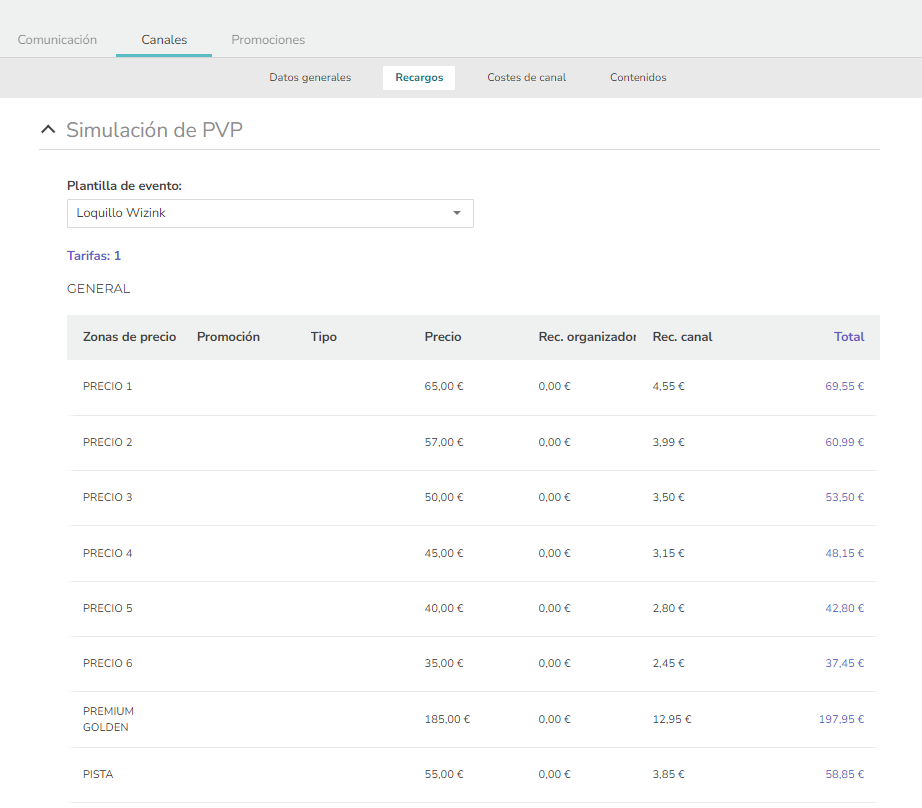This screenshot has width=922, height=808.
Task: Click the 58,85 € total
Action: pos(844,774)
